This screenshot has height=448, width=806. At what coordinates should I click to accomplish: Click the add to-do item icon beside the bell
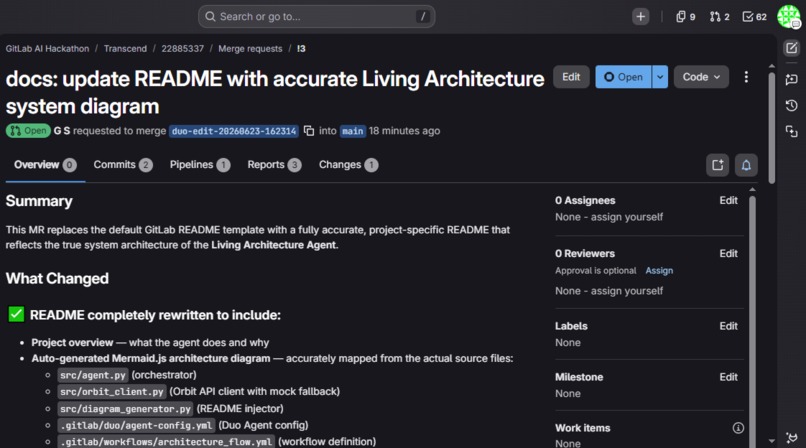(717, 165)
